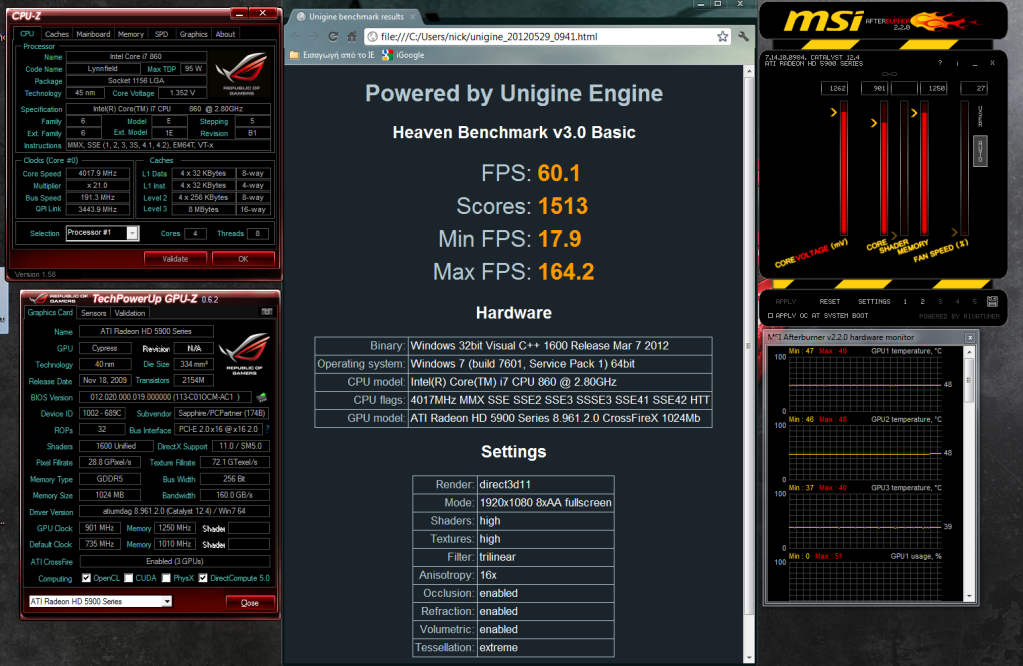Toggle the fan speed Auto button
Screen dimensions: 1023x666
(980, 151)
